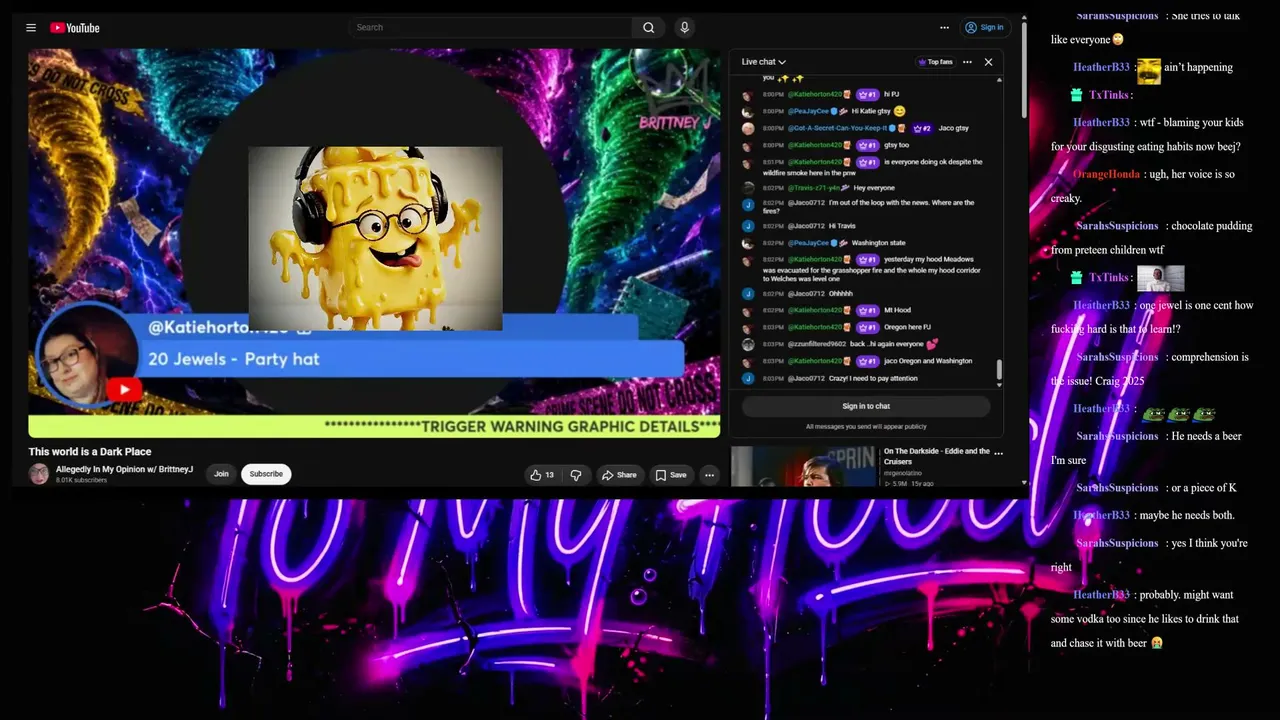
Task: Click the trigger warning ticker text
Action: 521,427
